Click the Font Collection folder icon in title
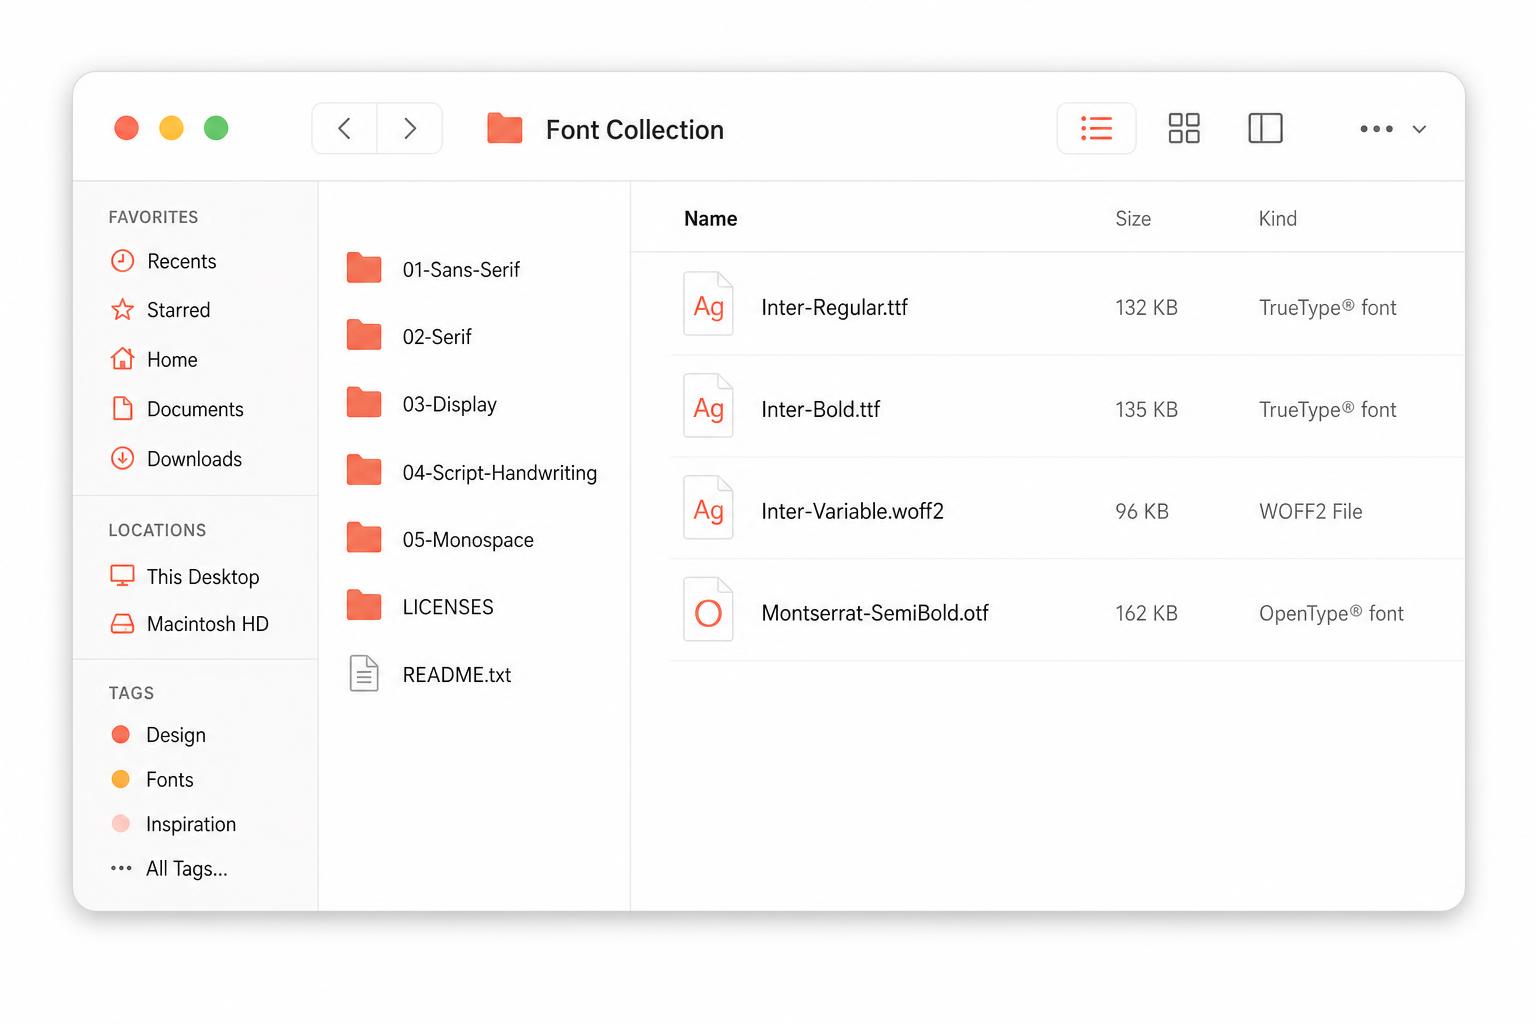 [x=505, y=128]
